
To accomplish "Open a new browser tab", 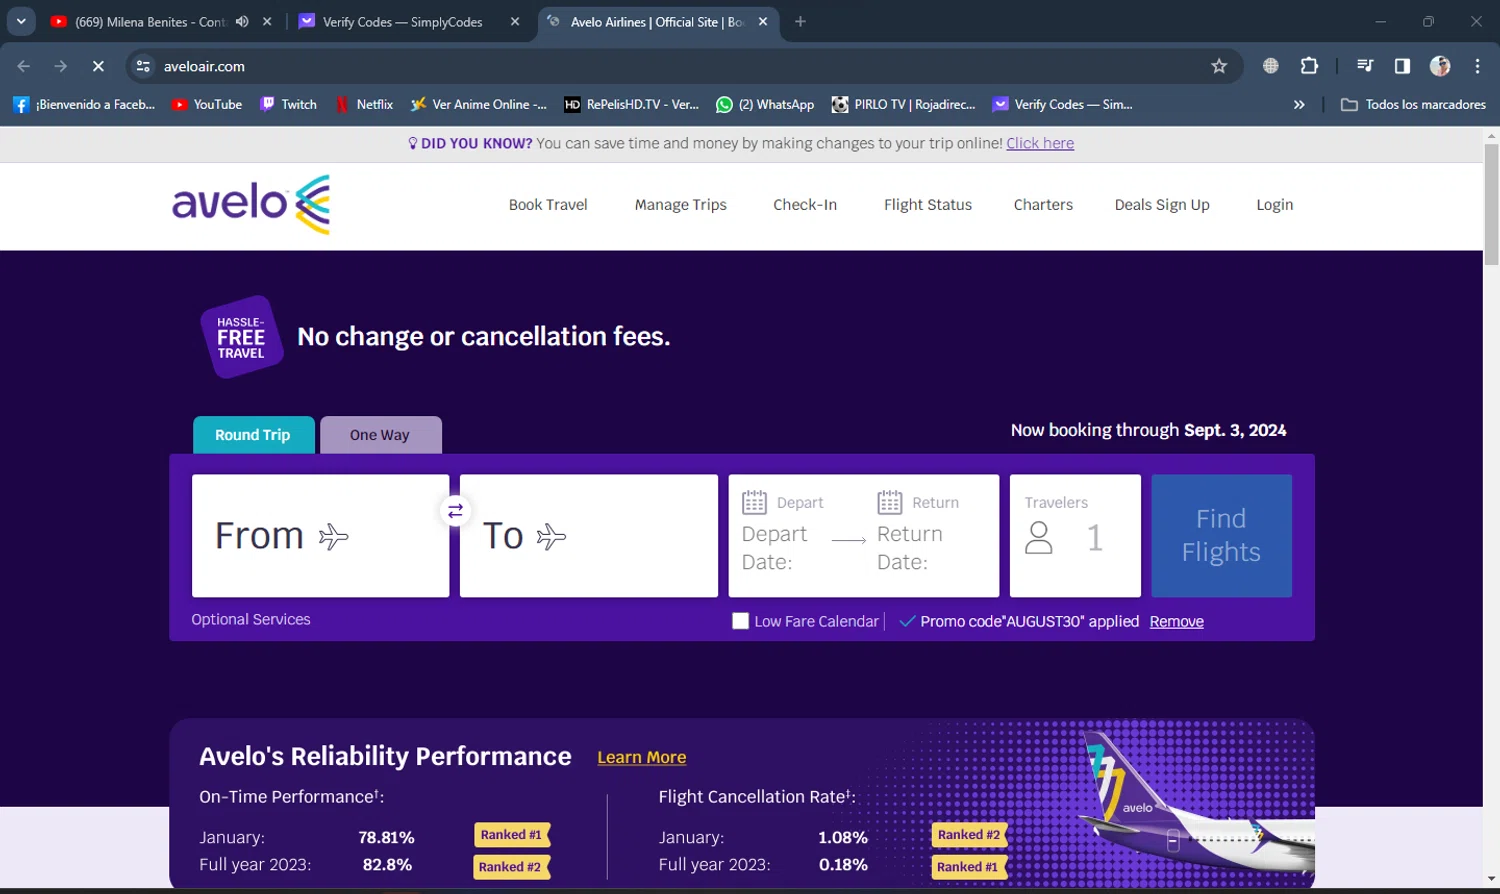I will (x=800, y=21).
